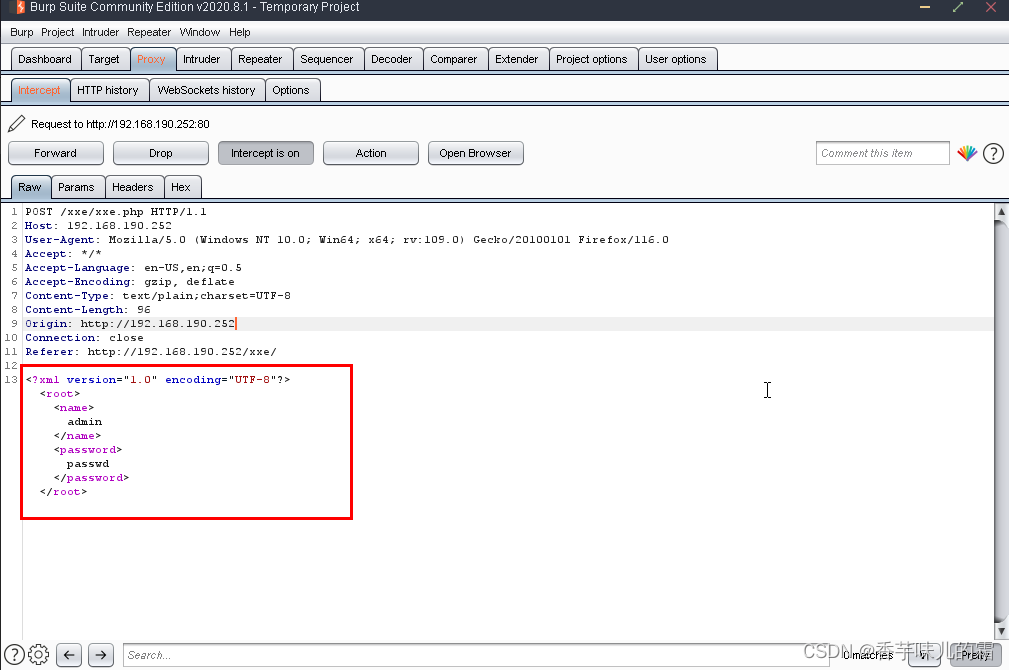Click the Pretty button at bottom right
This screenshot has height=670, width=1009.
pos(975,655)
